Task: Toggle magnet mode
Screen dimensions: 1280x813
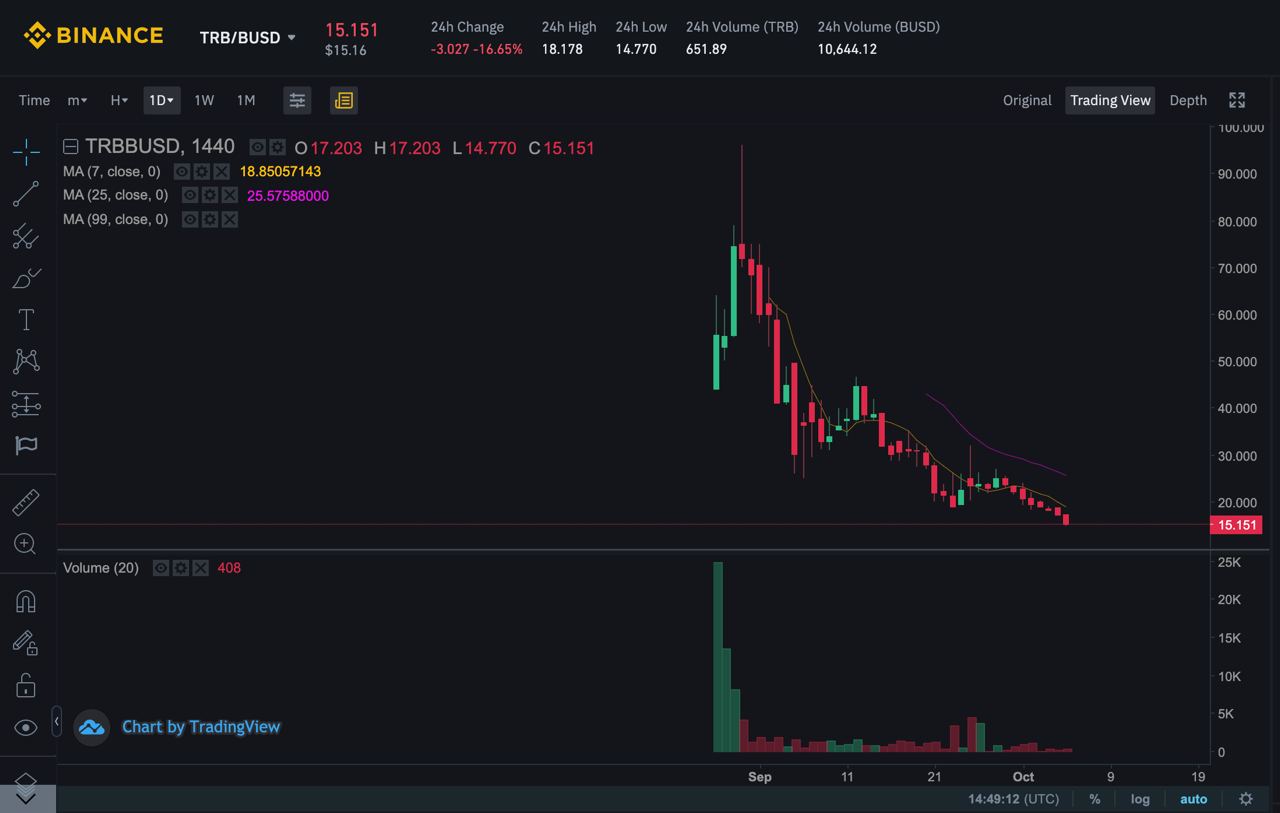Action: 26,600
